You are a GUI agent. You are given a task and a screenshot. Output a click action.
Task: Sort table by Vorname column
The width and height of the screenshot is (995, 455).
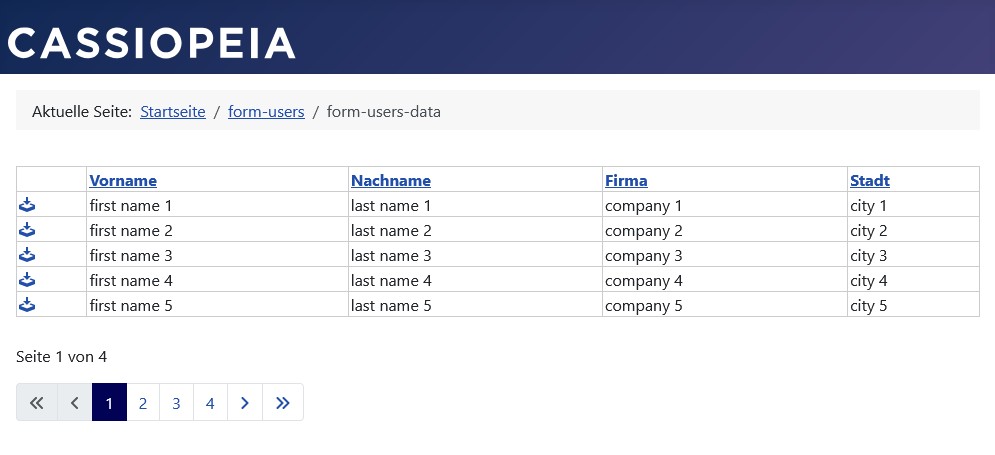[x=123, y=181]
